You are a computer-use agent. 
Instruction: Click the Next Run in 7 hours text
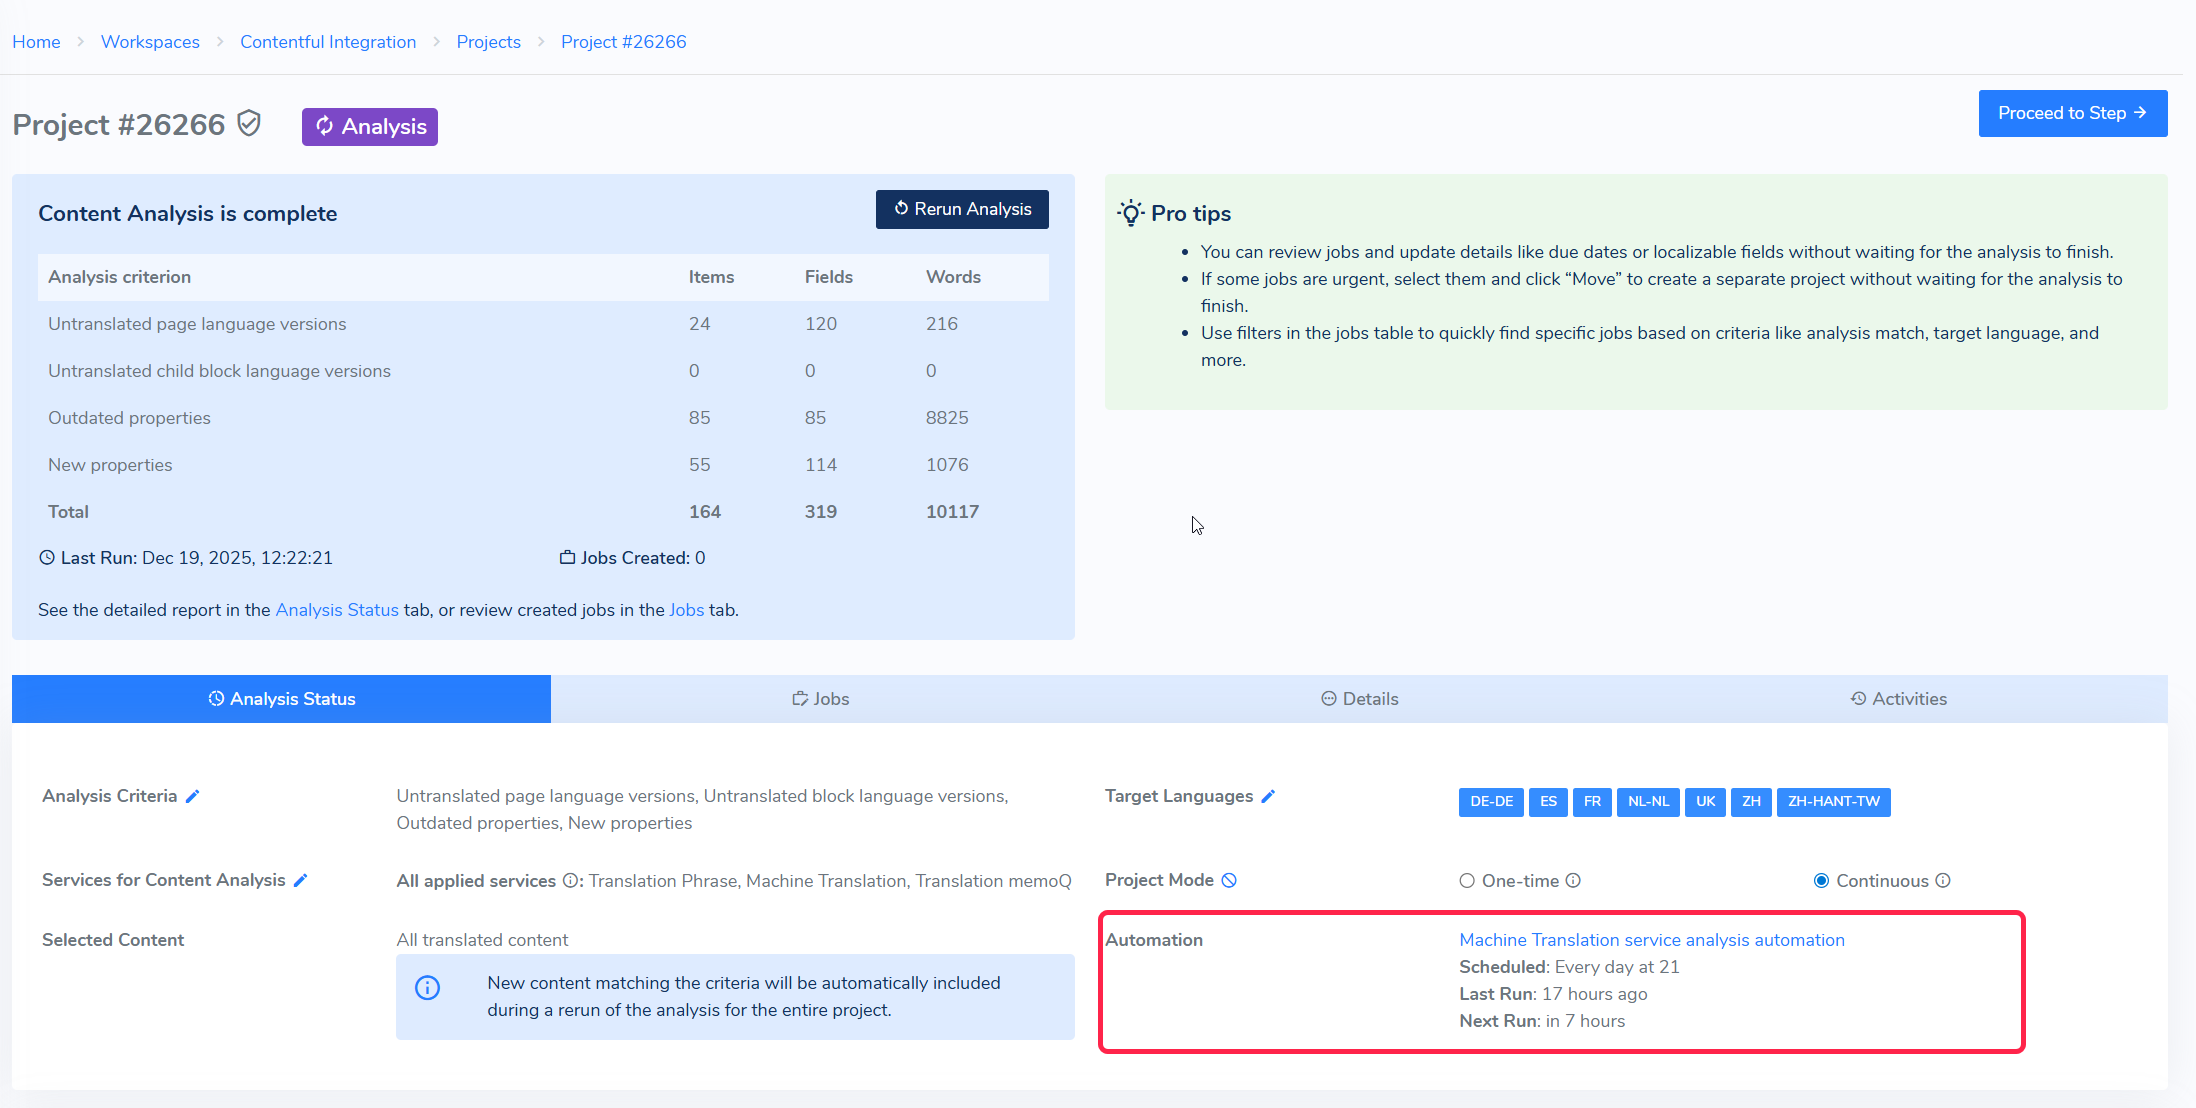pyautogui.click(x=1542, y=1021)
